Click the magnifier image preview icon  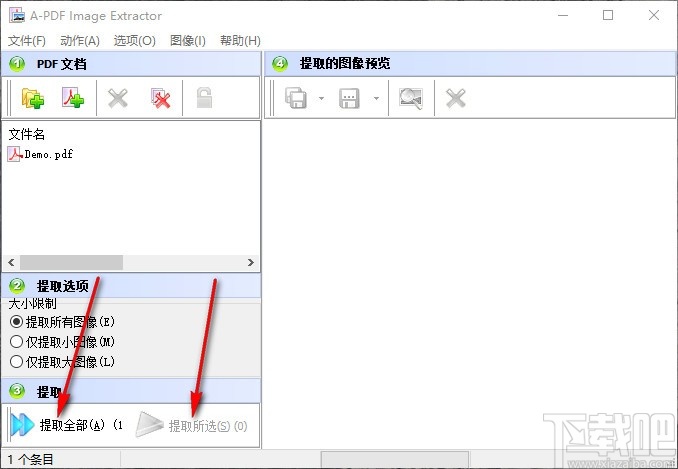point(410,98)
